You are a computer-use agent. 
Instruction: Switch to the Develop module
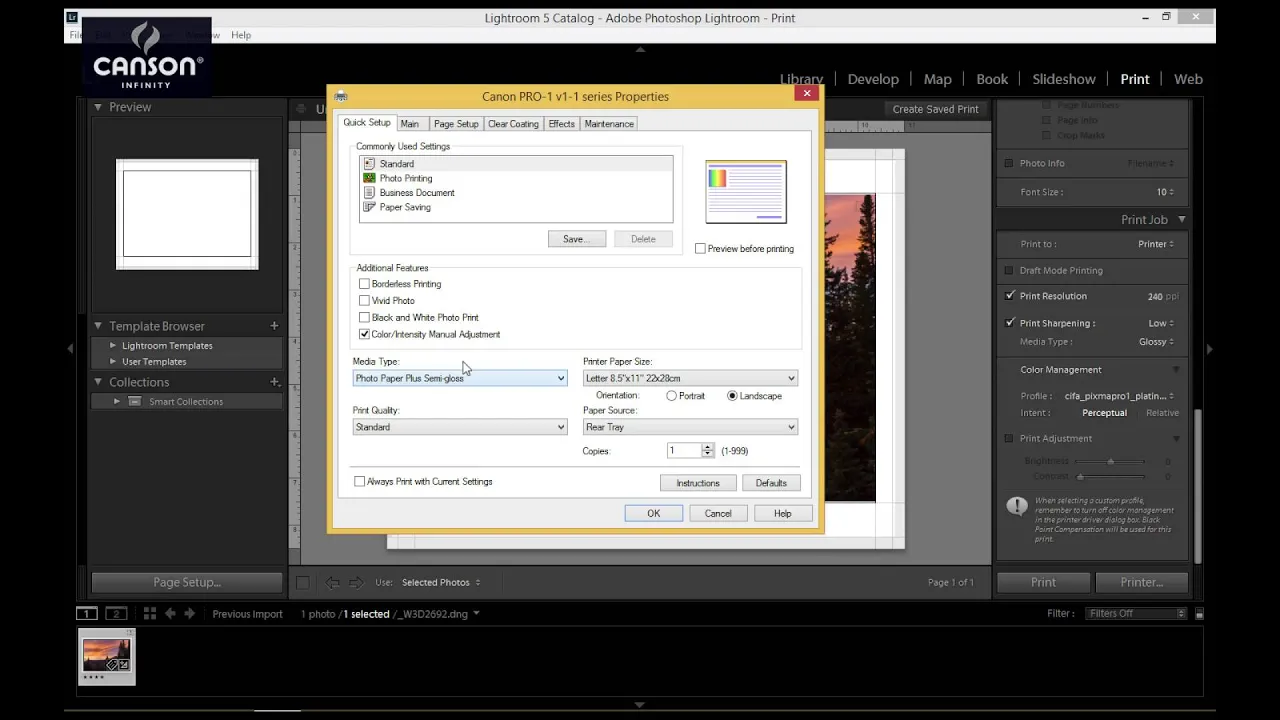point(873,79)
